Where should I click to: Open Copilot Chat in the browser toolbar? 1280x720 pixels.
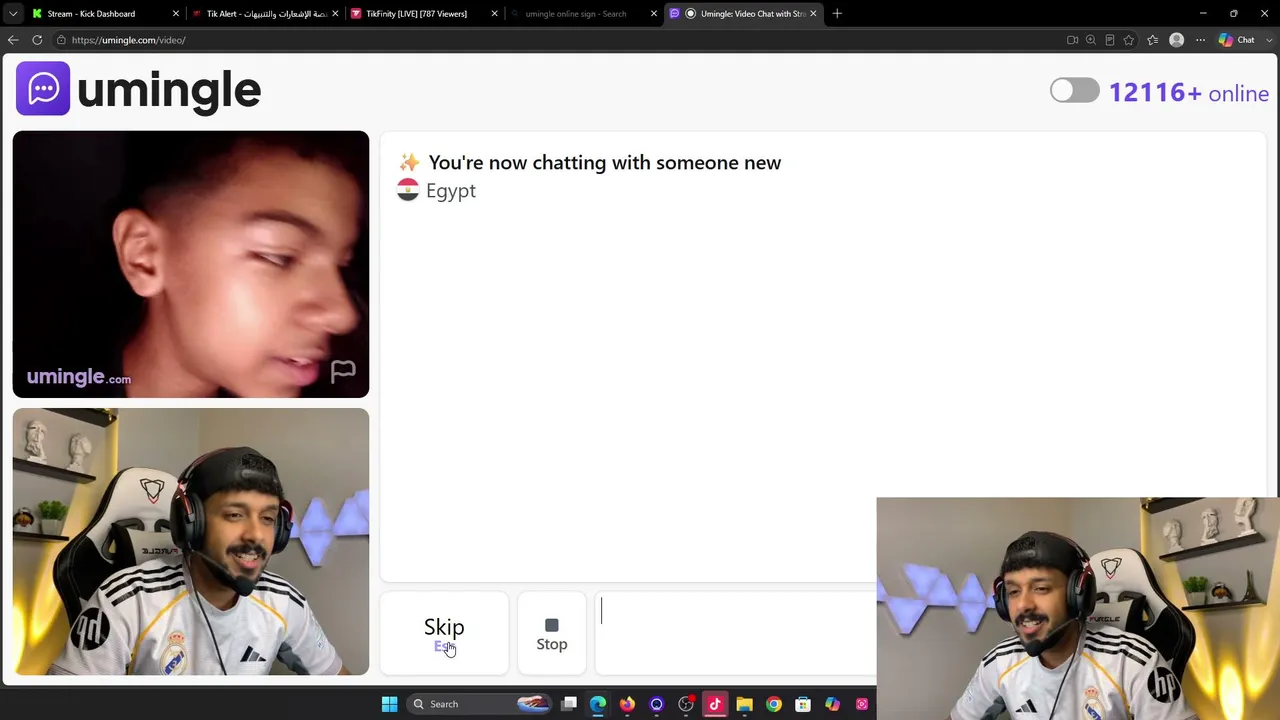coord(1237,40)
